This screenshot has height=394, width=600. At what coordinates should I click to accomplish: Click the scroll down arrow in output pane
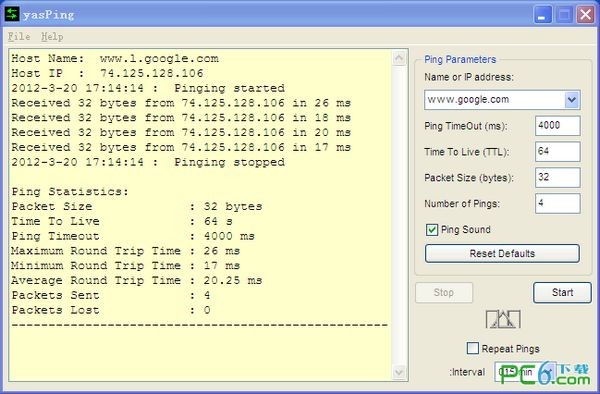(x=399, y=371)
